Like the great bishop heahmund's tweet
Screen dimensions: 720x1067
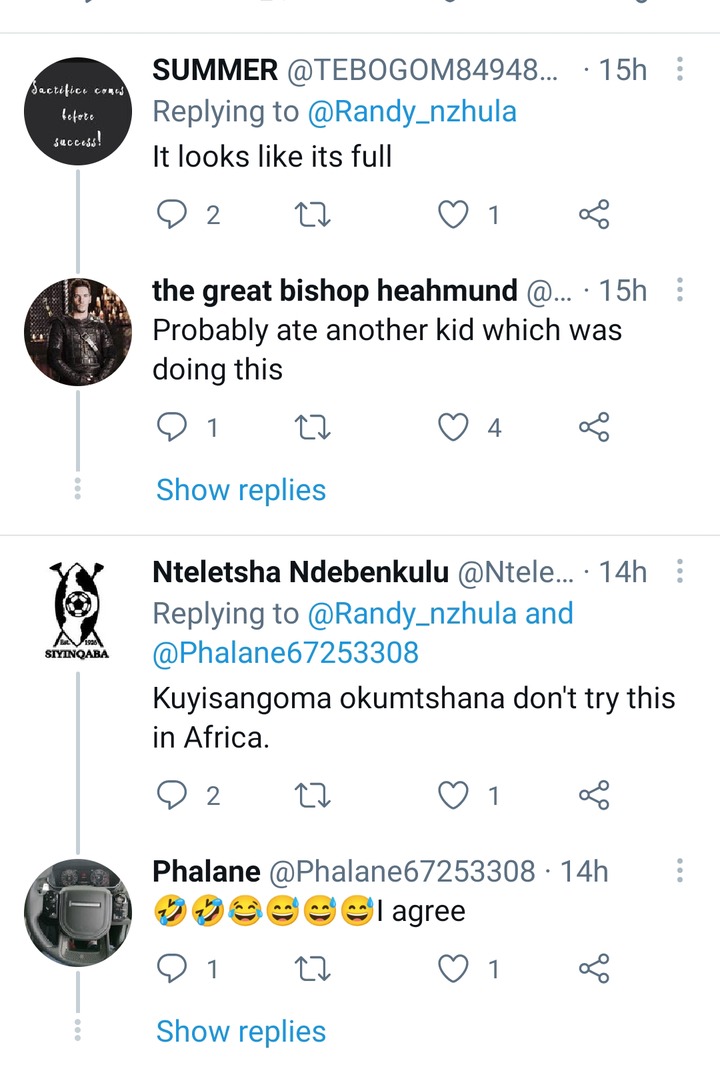pyautogui.click(x=453, y=427)
